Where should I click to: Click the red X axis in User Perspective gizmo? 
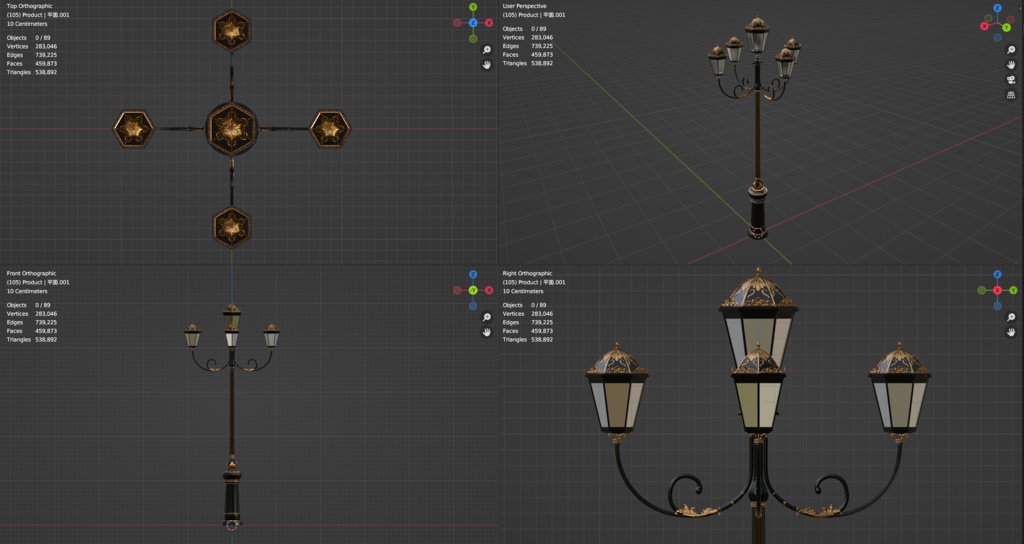tap(985, 27)
